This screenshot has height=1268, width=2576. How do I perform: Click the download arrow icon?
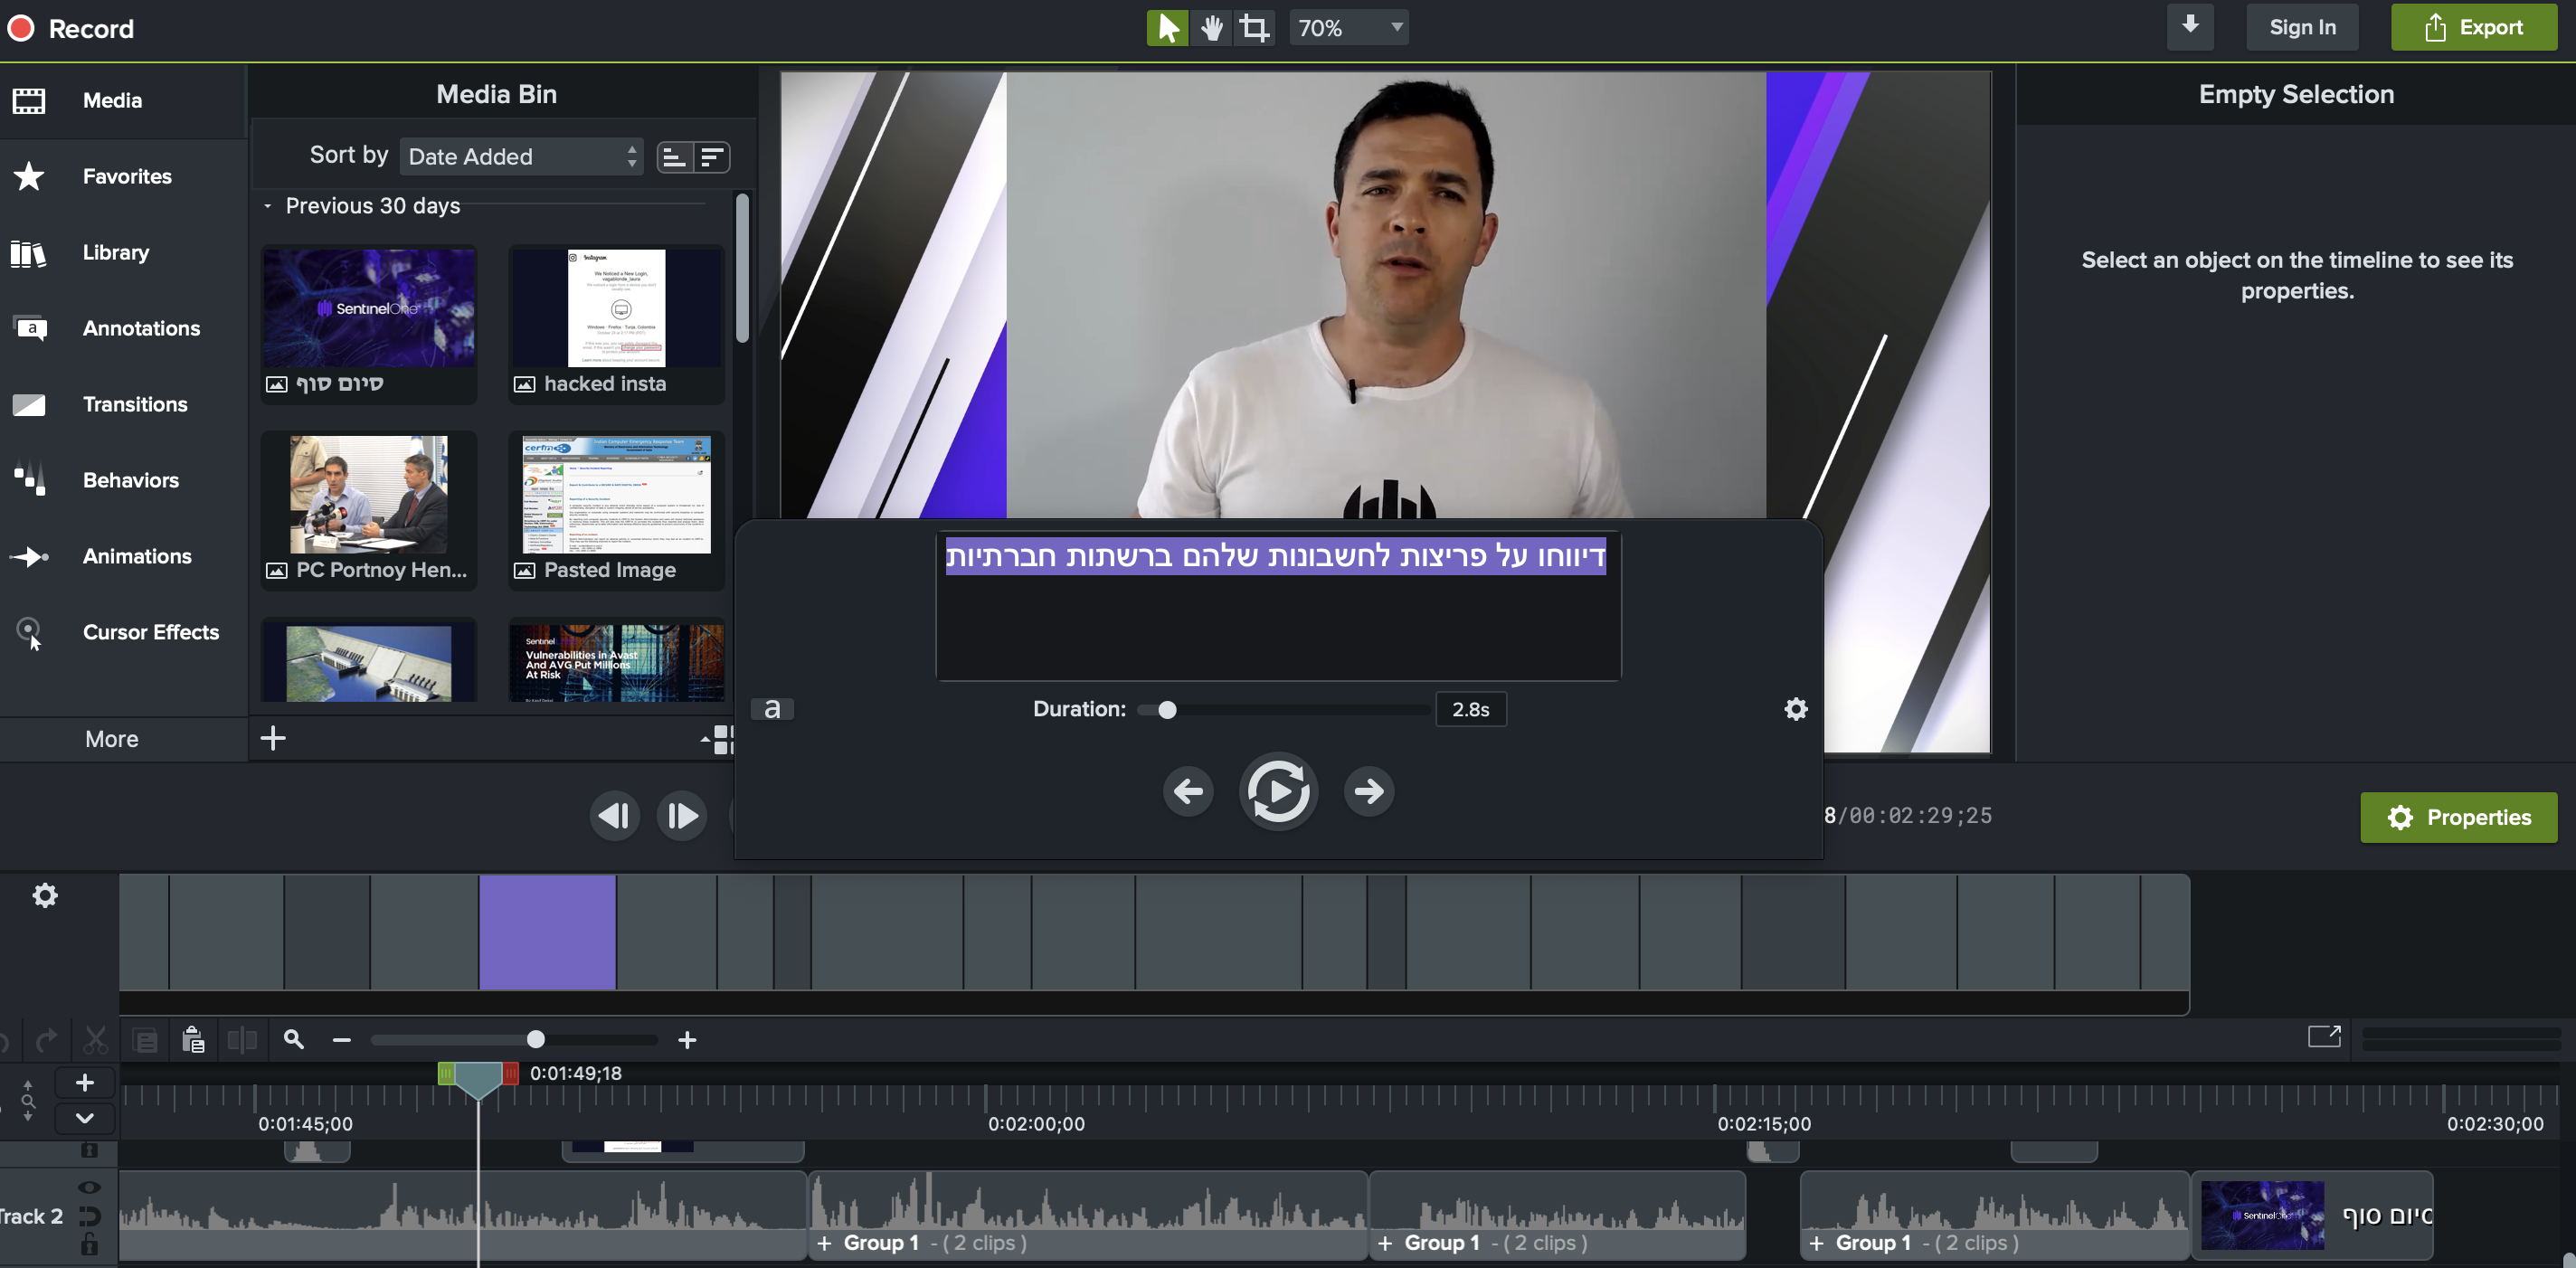point(2189,26)
